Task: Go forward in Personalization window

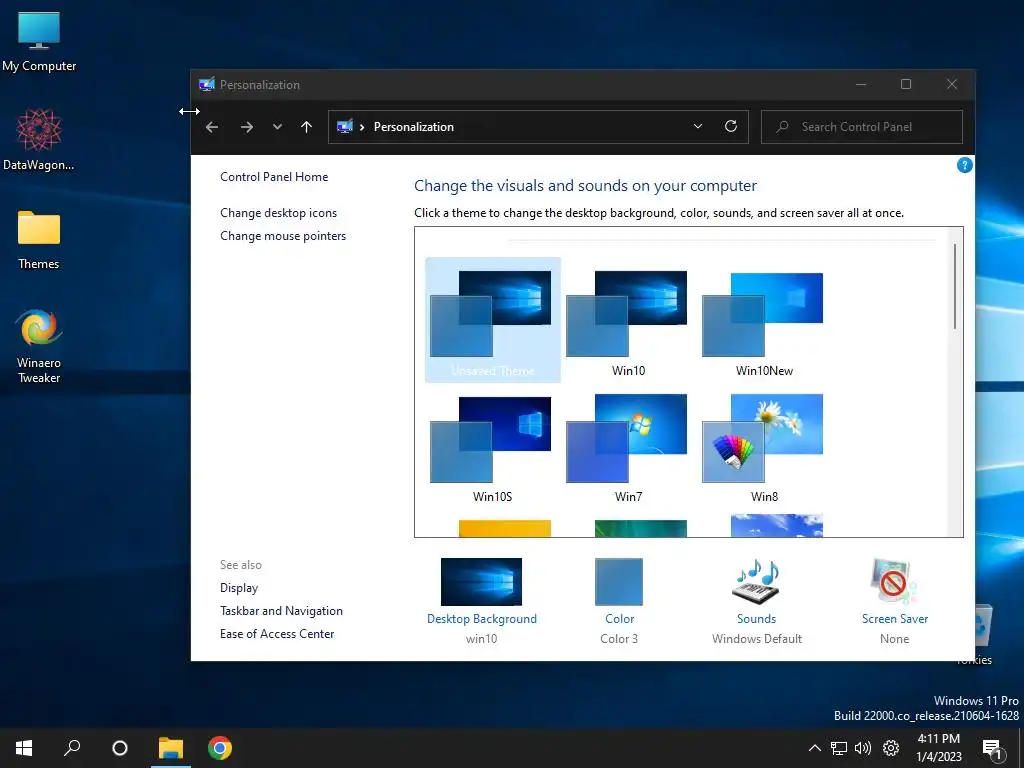Action: pos(246,127)
